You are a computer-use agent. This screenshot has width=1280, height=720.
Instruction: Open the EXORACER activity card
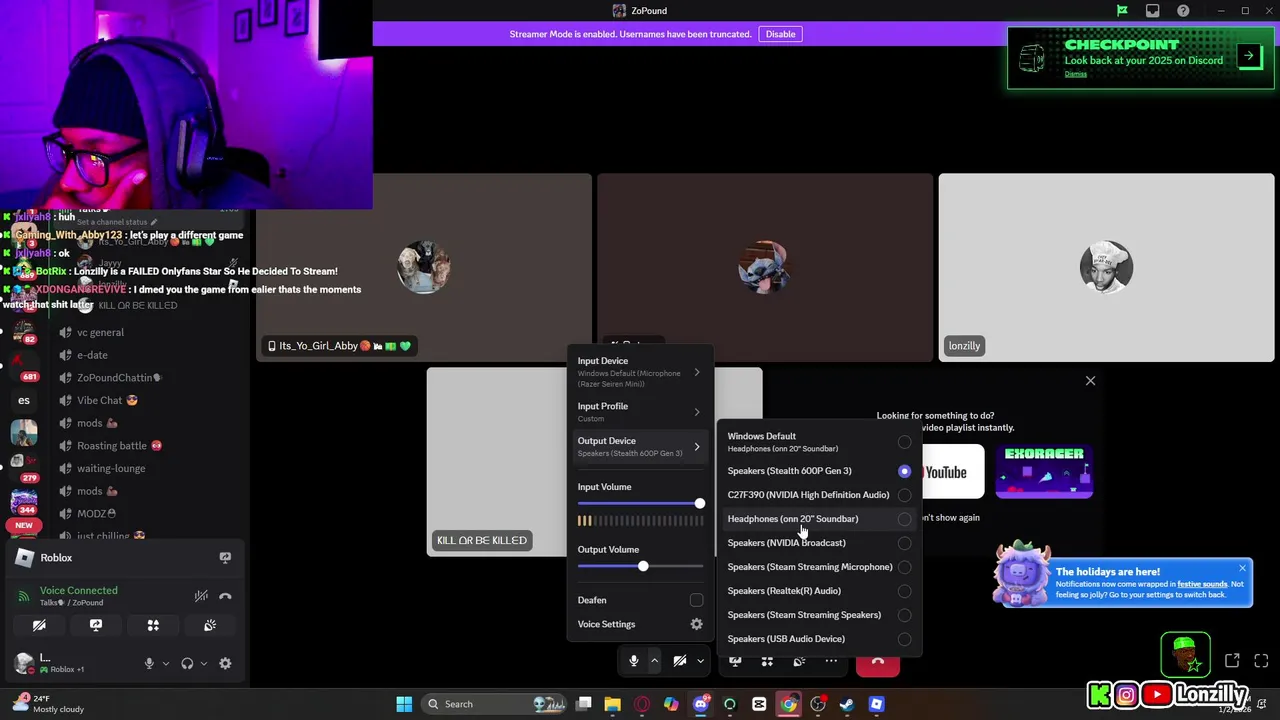1044,472
